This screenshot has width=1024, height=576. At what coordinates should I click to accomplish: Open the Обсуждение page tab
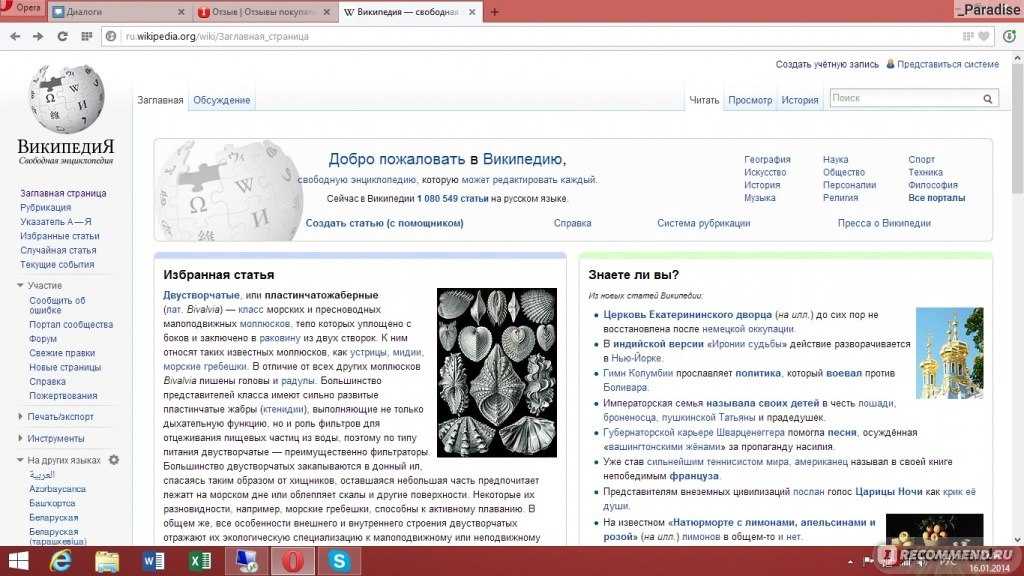221,100
